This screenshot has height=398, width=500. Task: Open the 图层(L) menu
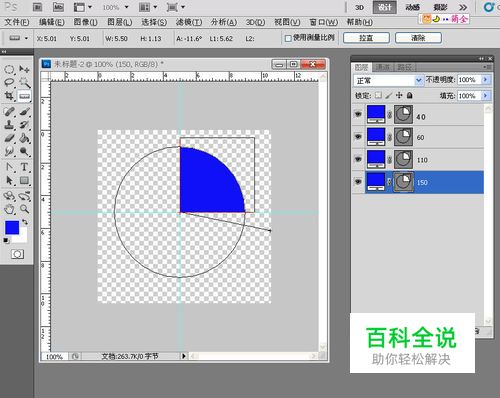120,22
